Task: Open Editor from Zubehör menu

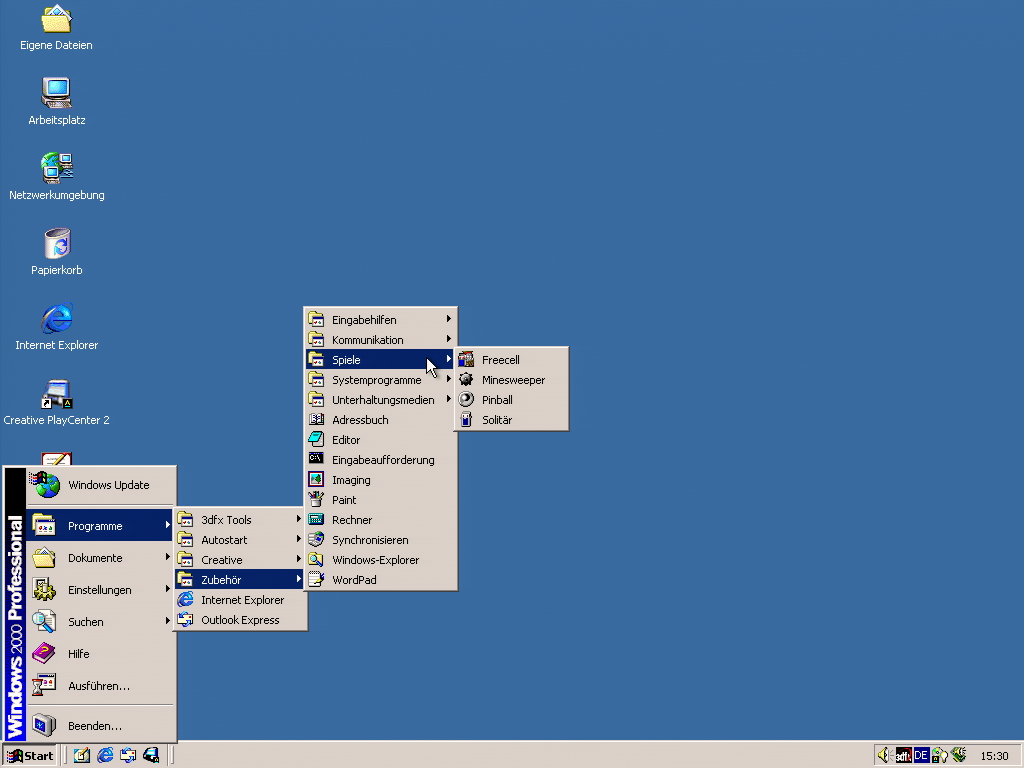Action: point(381,440)
